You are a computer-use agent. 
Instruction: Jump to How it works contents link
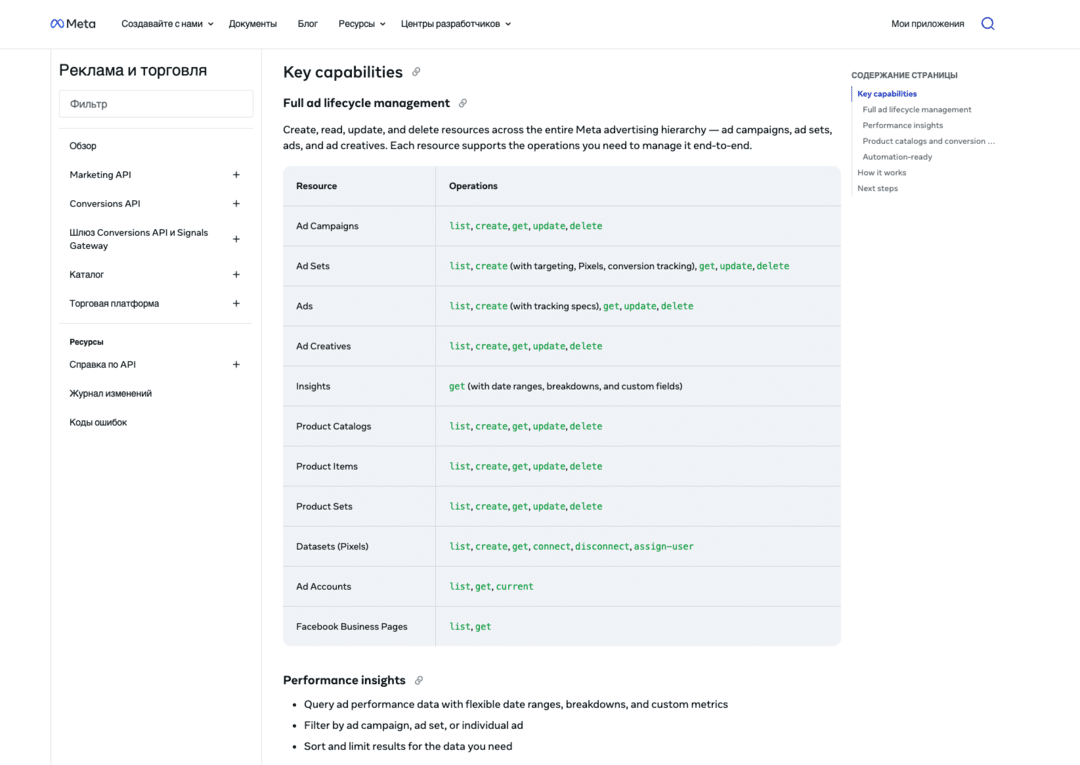pyautogui.click(x=882, y=173)
